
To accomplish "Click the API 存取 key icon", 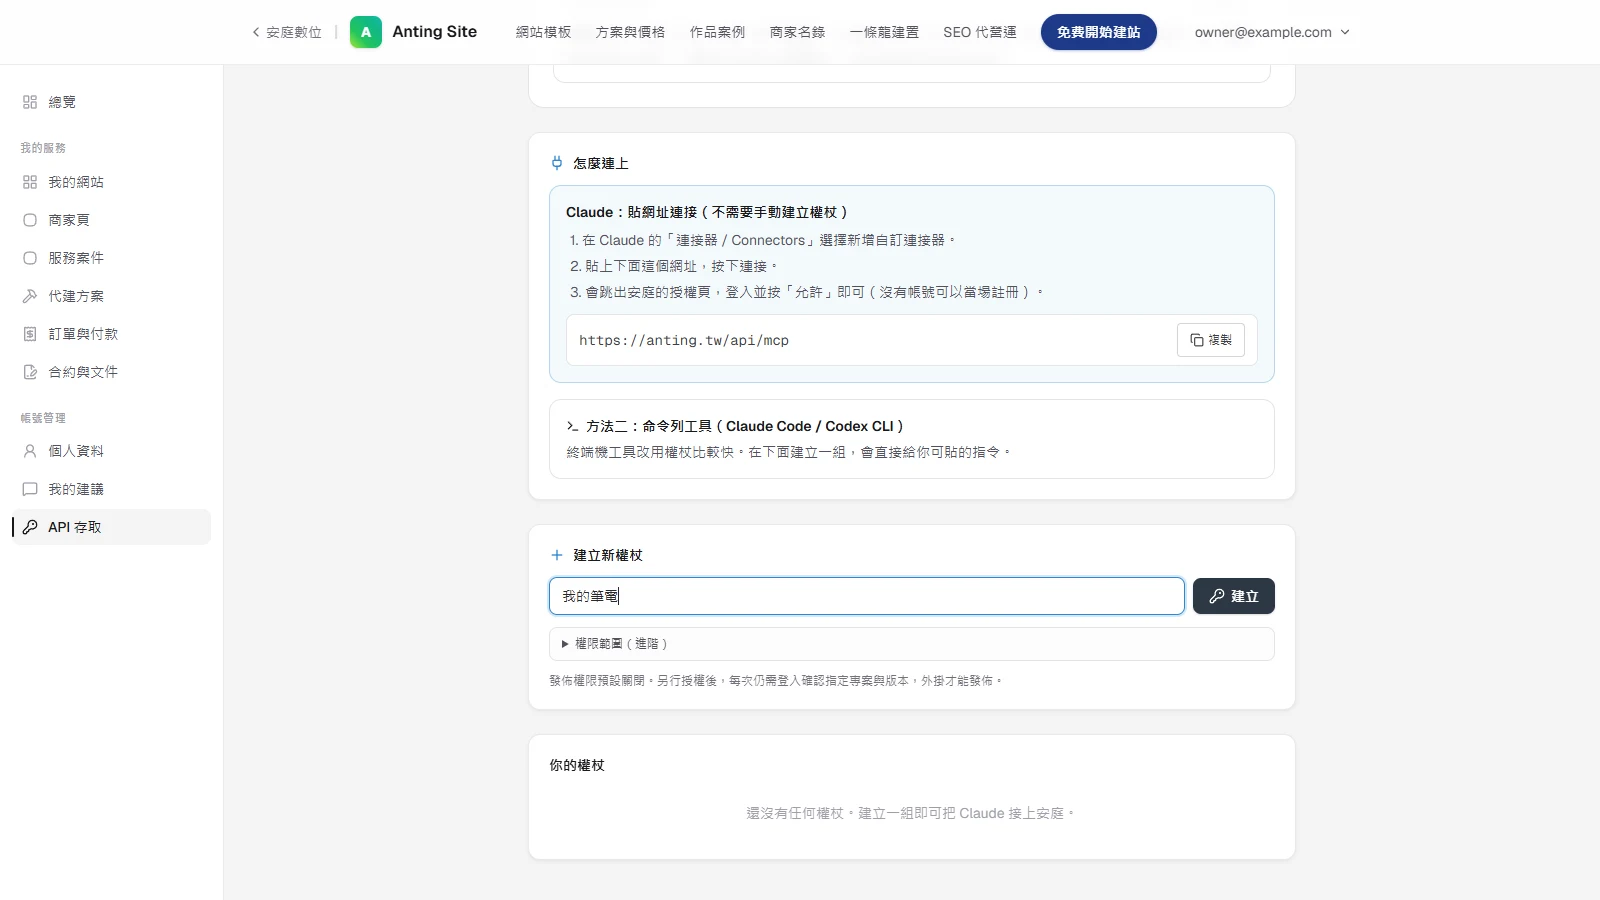I will coord(30,527).
